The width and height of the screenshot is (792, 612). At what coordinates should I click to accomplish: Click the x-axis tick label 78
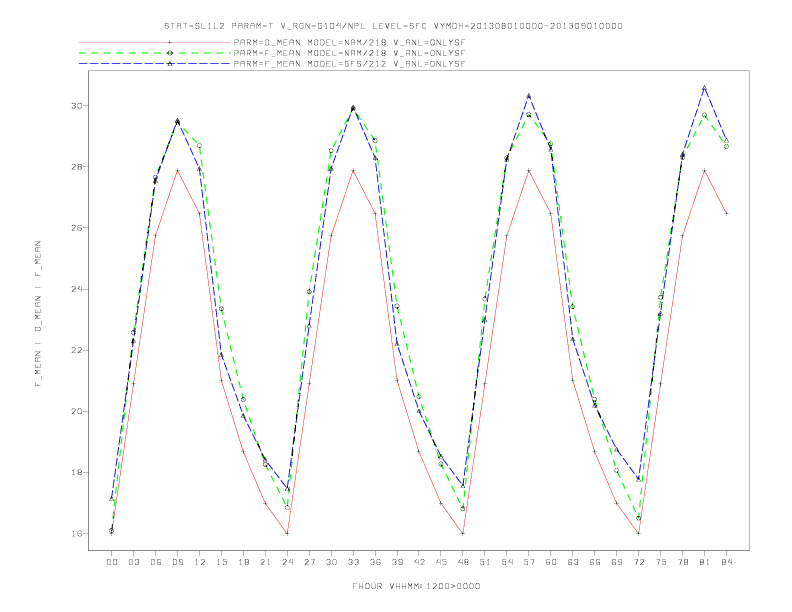[x=682, y=562]
